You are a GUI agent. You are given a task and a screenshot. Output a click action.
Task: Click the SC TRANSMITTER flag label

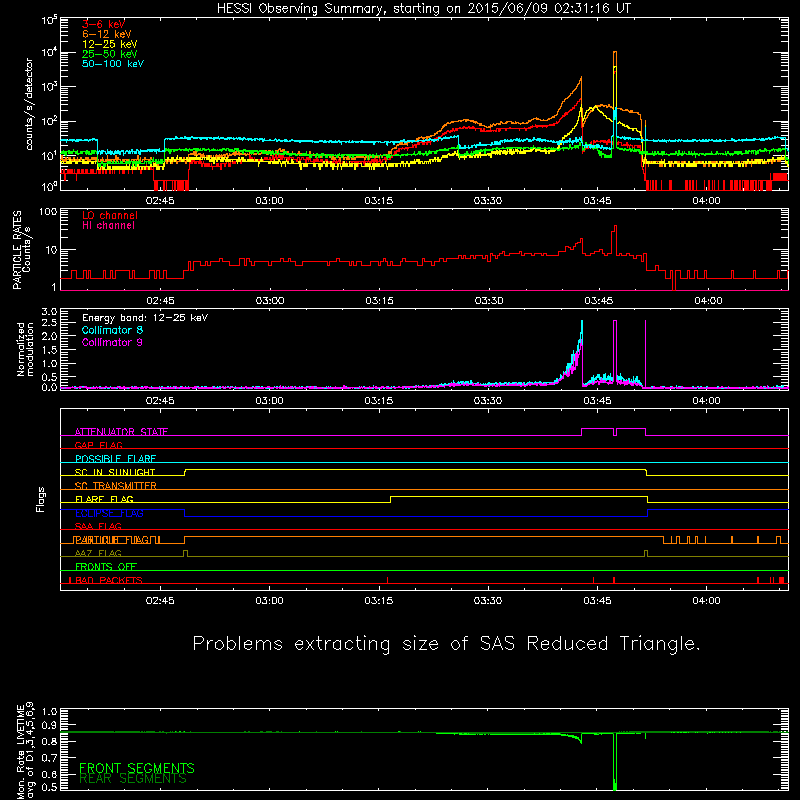coord(116,485)
